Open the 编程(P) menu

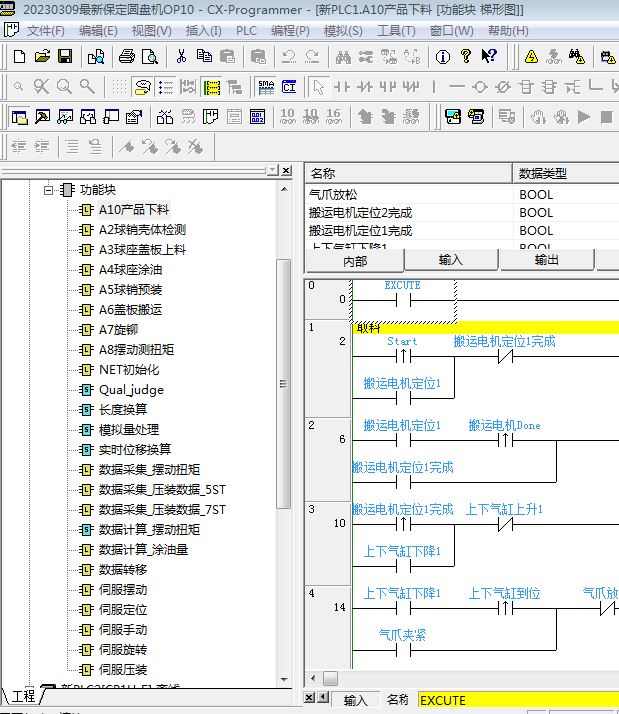pyautogui.click(x=290, y=31)
